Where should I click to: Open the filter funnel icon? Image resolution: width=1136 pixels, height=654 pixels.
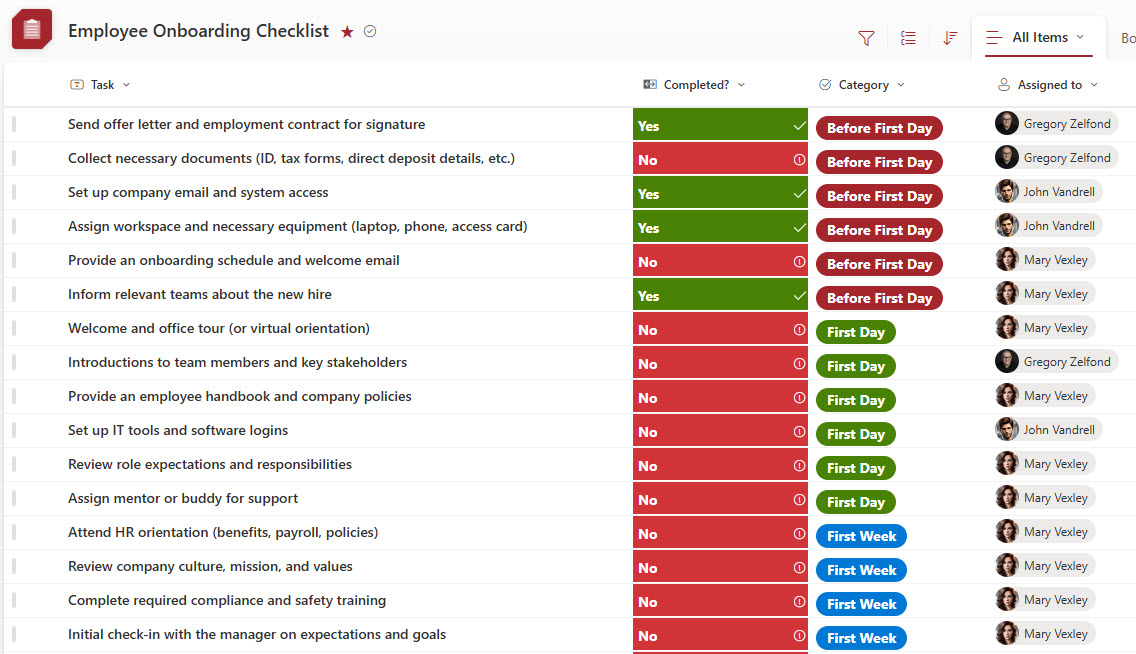866,38
